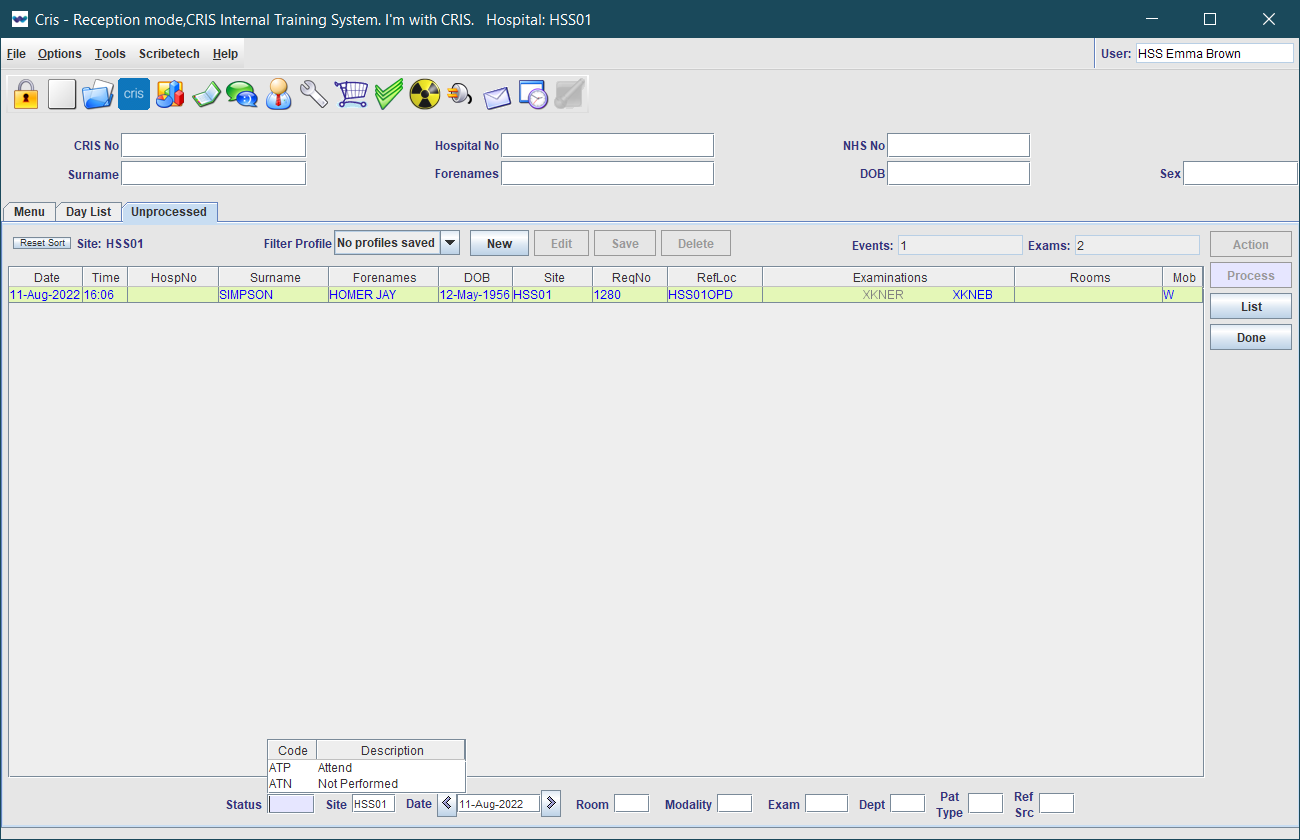
Task: Click the padlock lock icon
Action: tap(26, 94)
